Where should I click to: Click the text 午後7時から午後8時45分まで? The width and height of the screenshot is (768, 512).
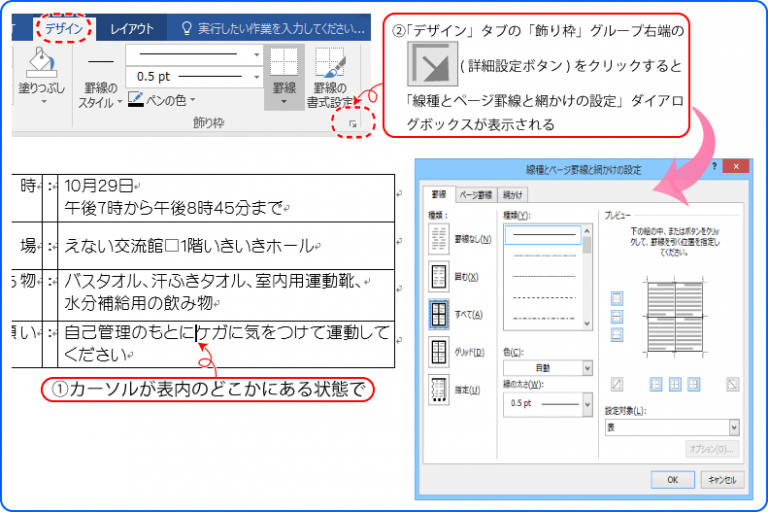point(174,208)
